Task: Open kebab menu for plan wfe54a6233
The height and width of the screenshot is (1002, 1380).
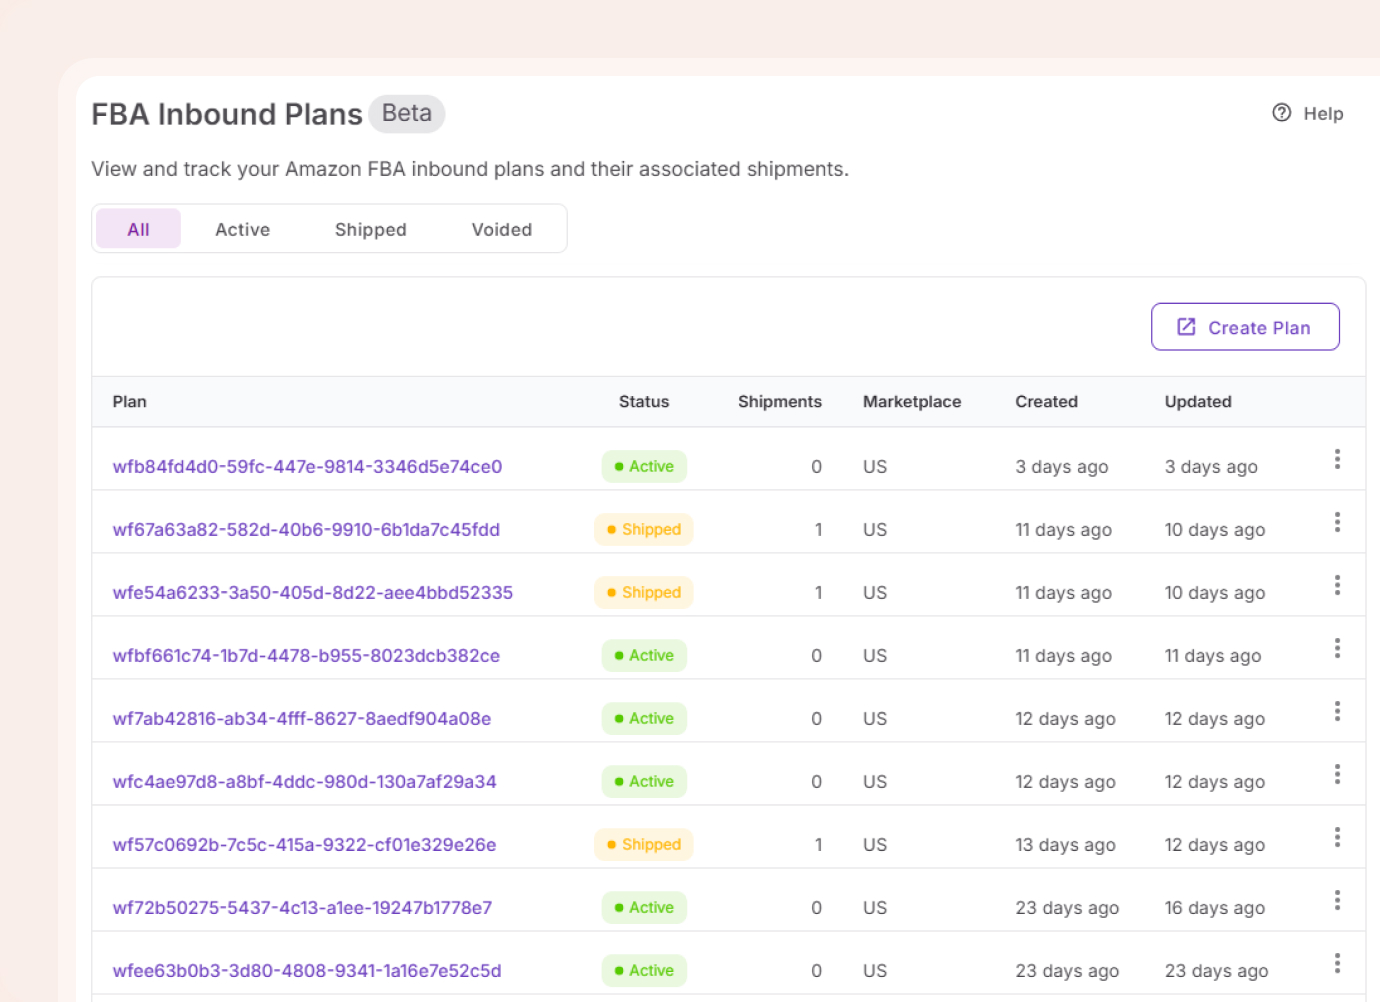Action: [x=1336, y=585]
